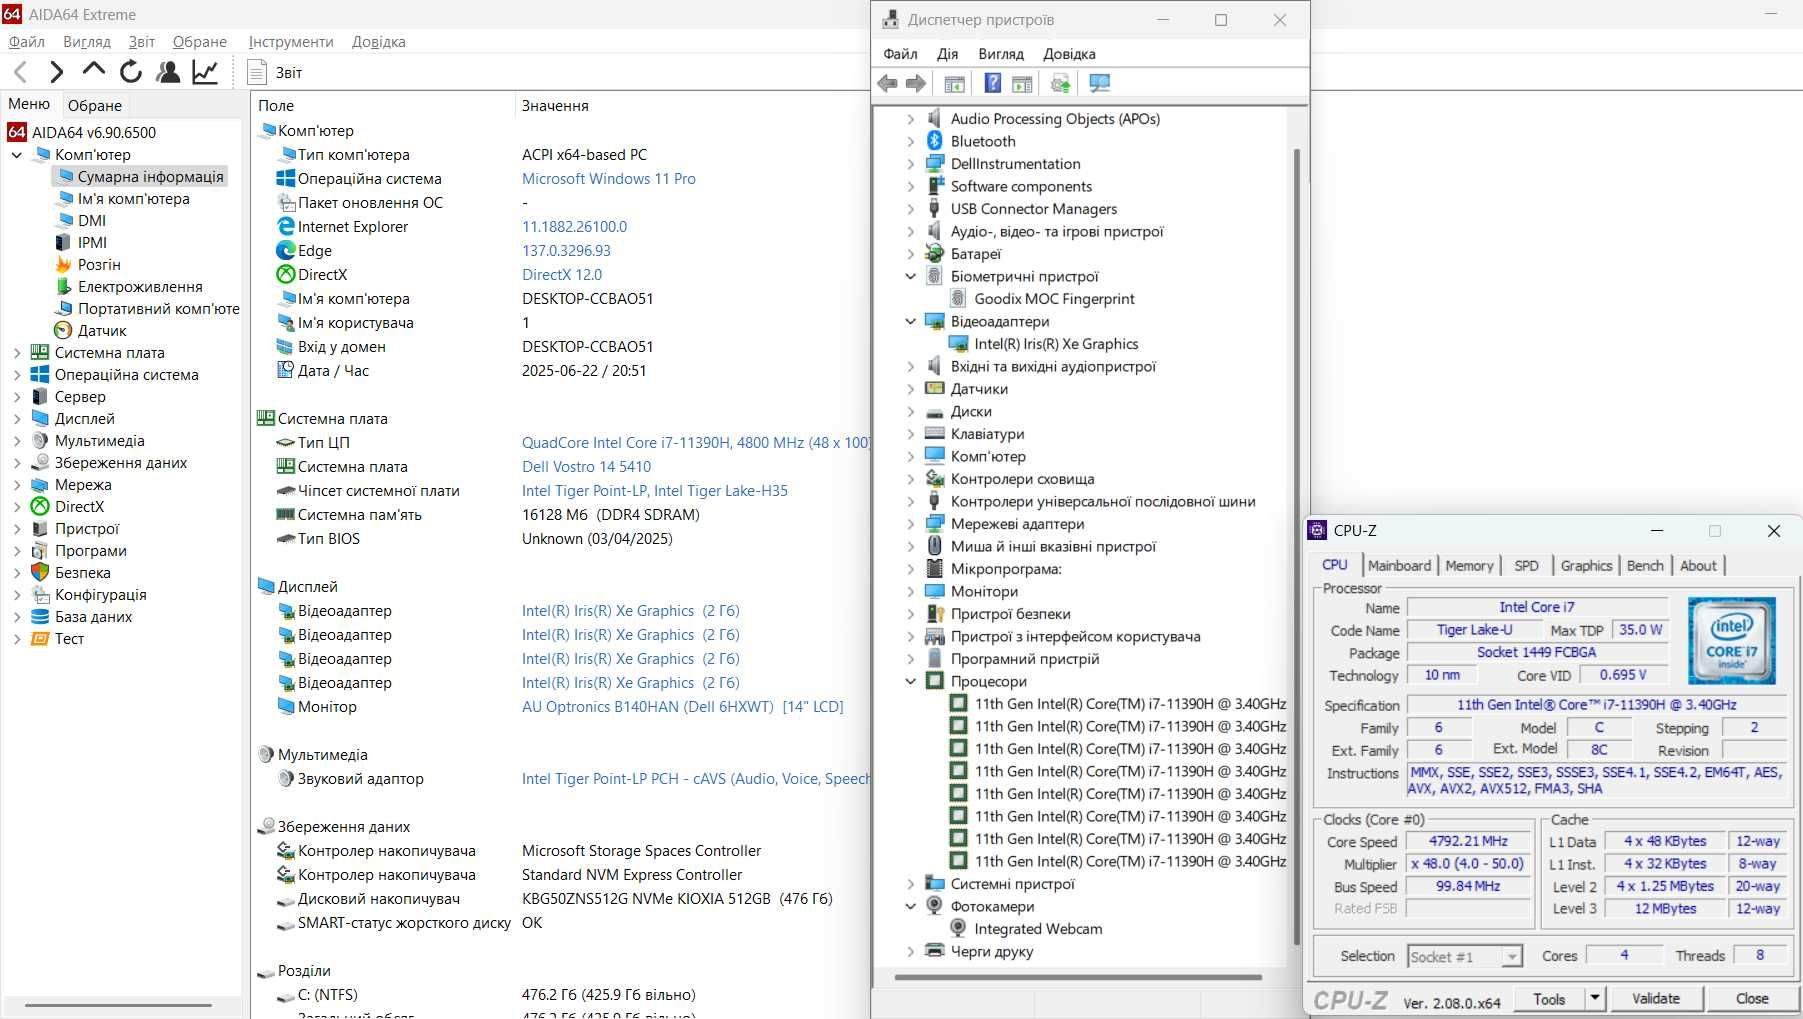The width and height of the screenshot is (1803, 1019).
Task: Click Розгін flame icon in AIDA64 tree
Action: 63,264
